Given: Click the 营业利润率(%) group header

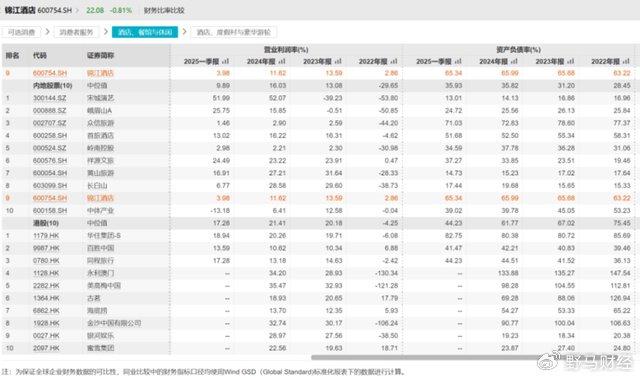Looking at the screenshot, I should [x=286, y=50].
